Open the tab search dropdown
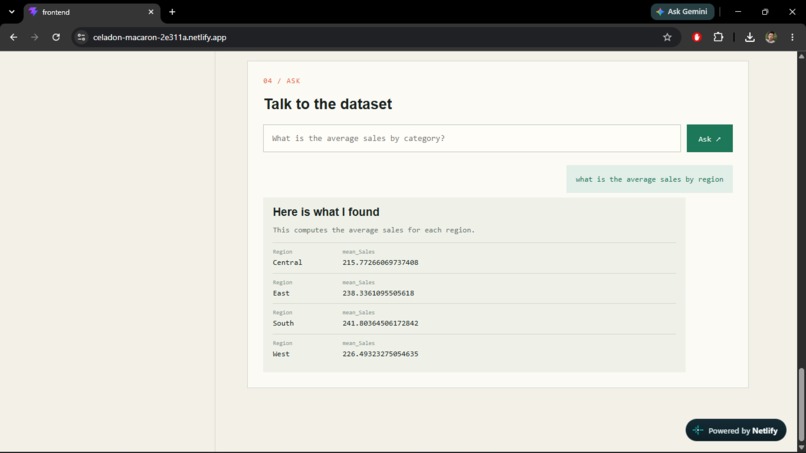The height and width of the screenshot is (453, 806). pos(12,12)
